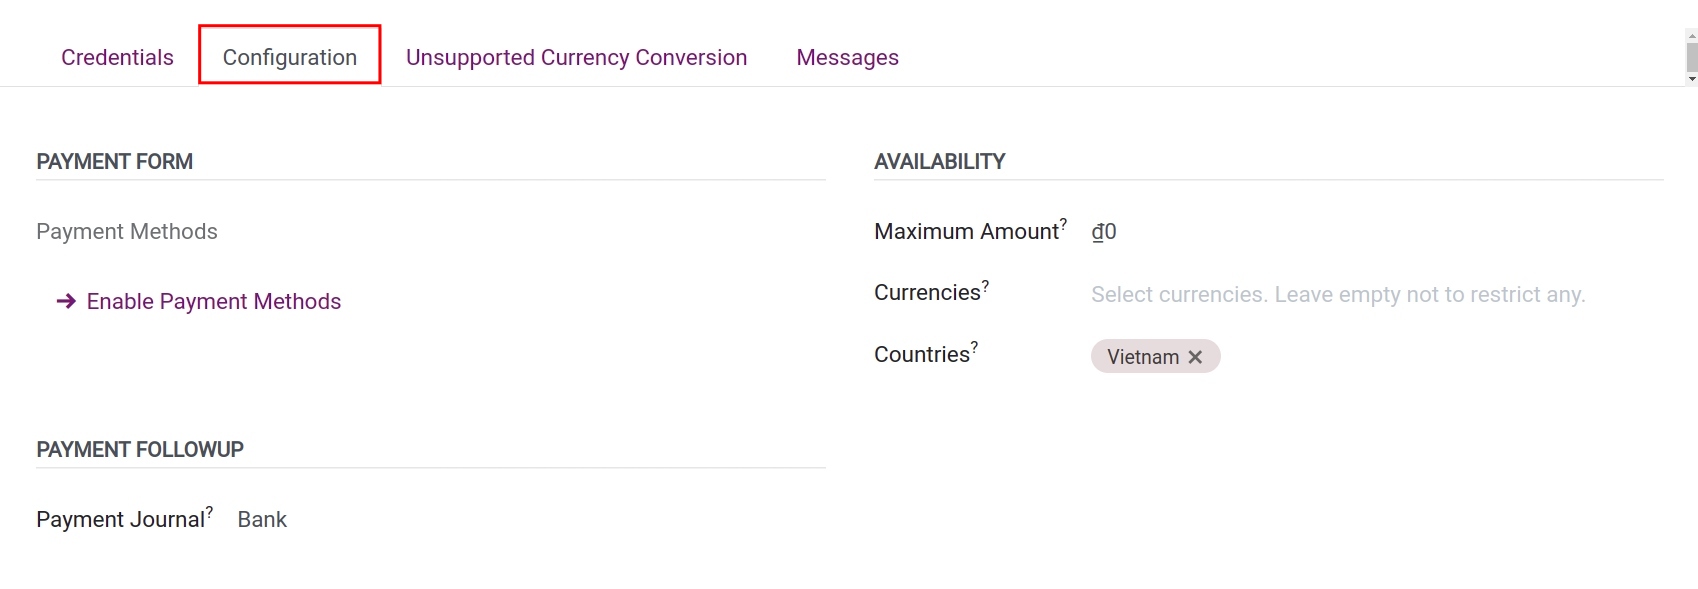The width and height of the screenshot is (1698, 589).
Task: Click the arrow icon beside Enable Payment Methods
Action: coord(67,301)
